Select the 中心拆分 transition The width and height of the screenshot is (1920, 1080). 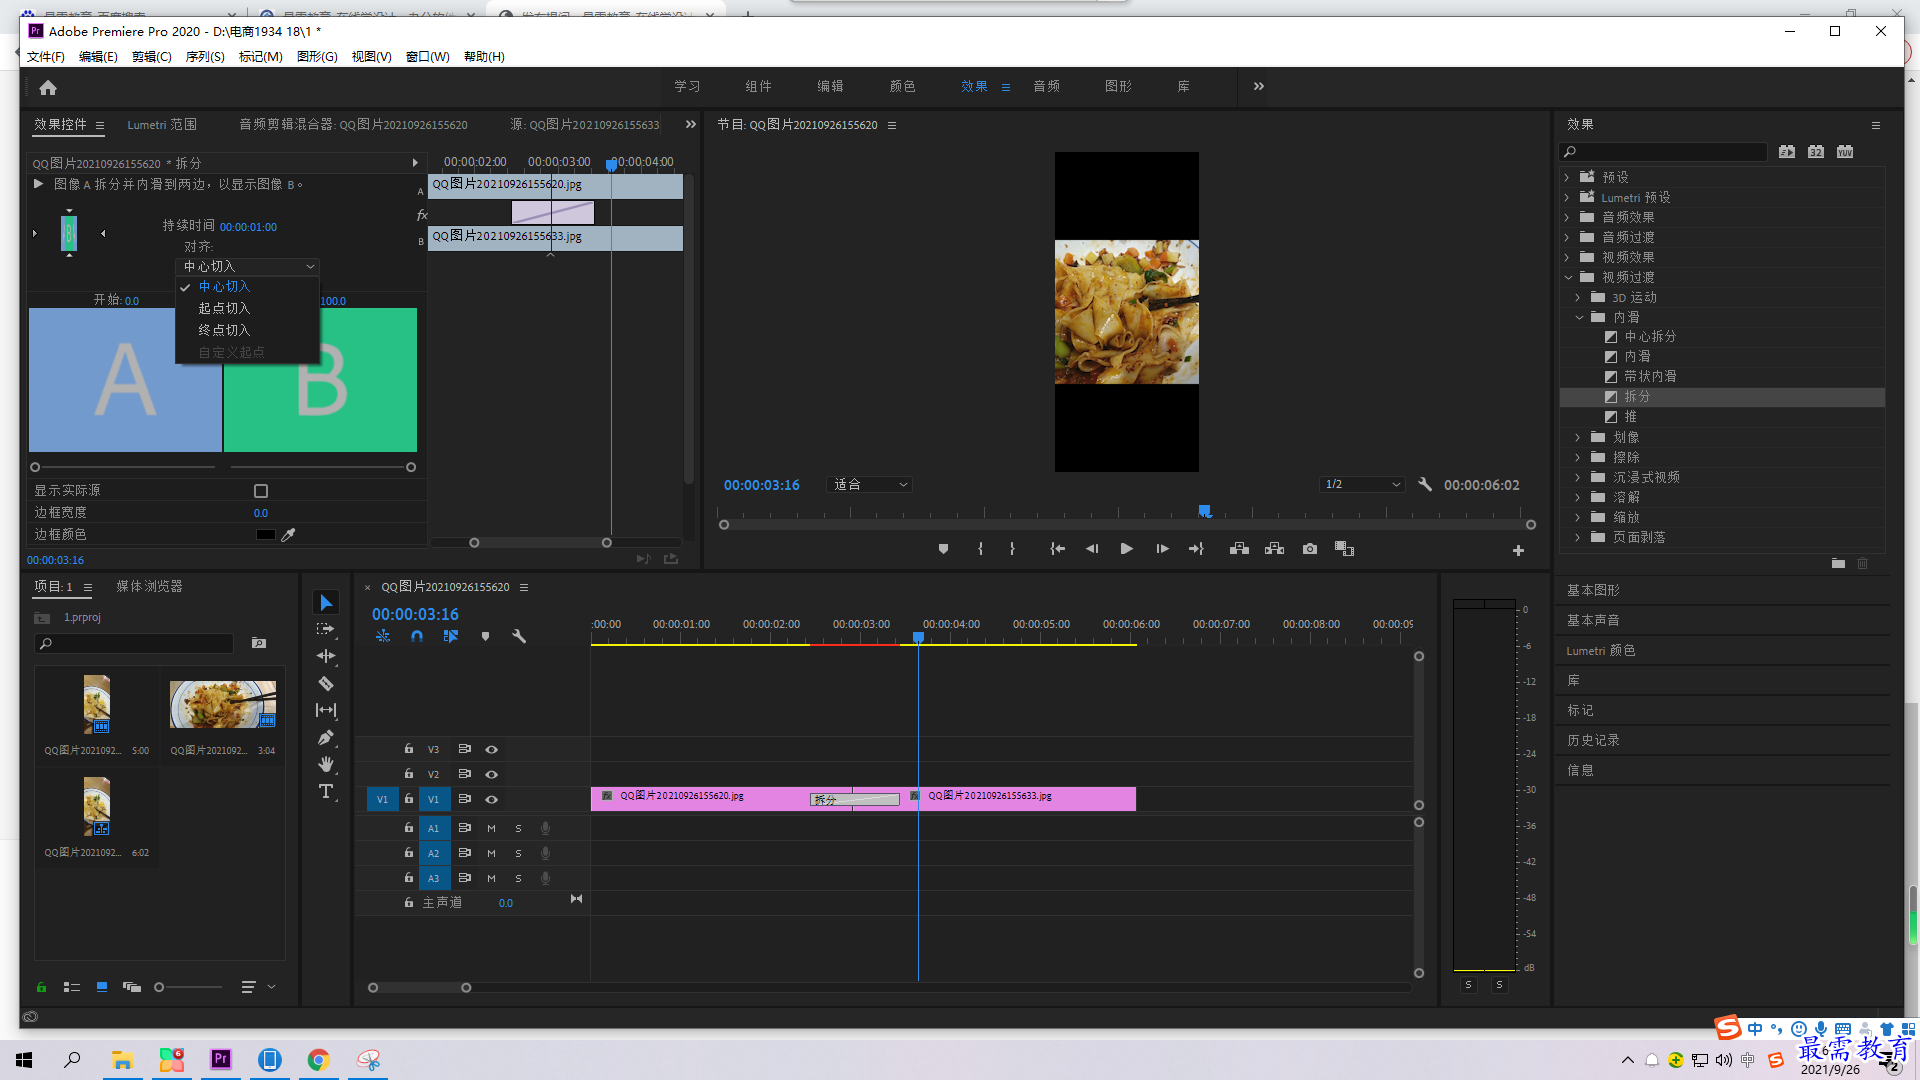coord(1650,337)
